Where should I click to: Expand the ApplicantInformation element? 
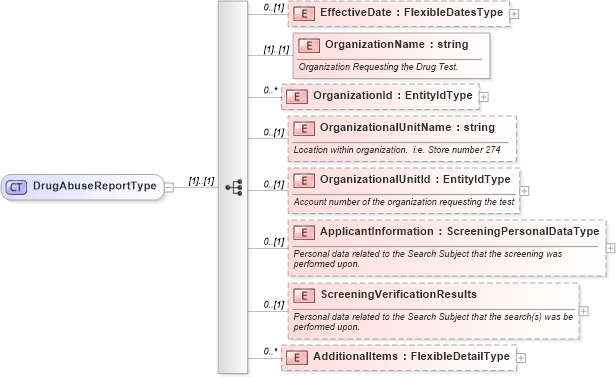(610, 248)
